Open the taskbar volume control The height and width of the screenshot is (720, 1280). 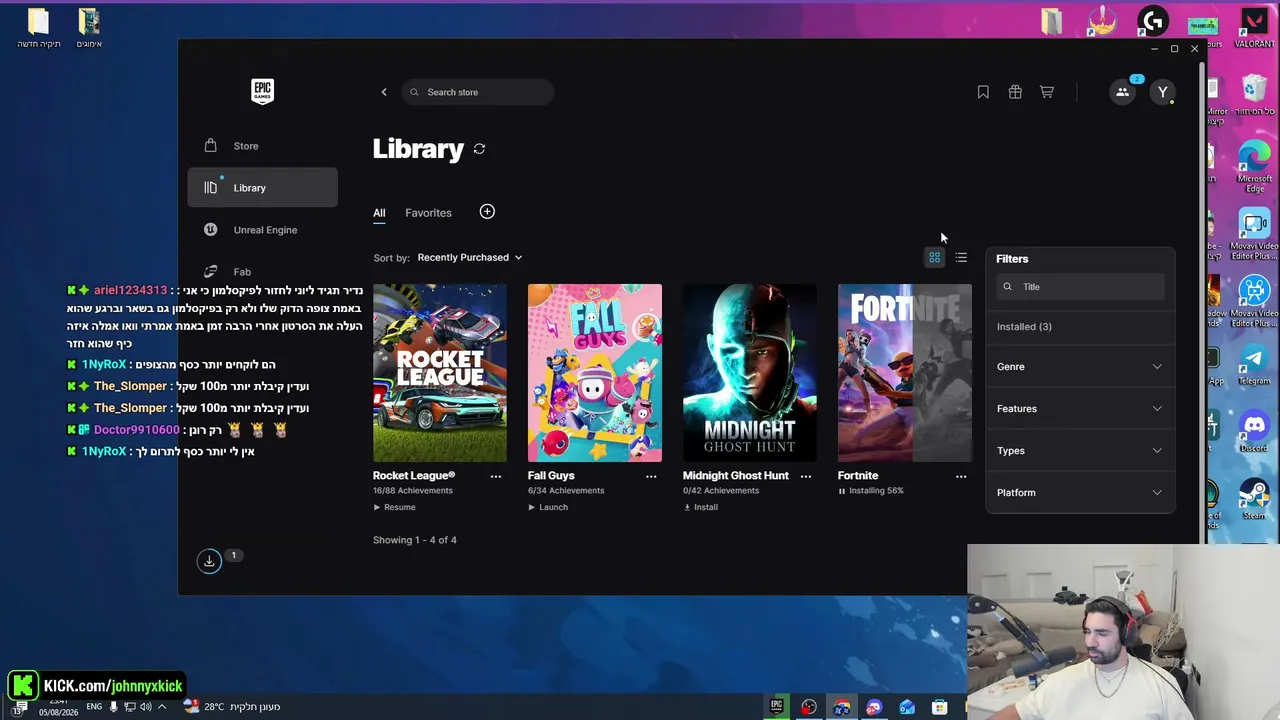click(x=145, y=707)
